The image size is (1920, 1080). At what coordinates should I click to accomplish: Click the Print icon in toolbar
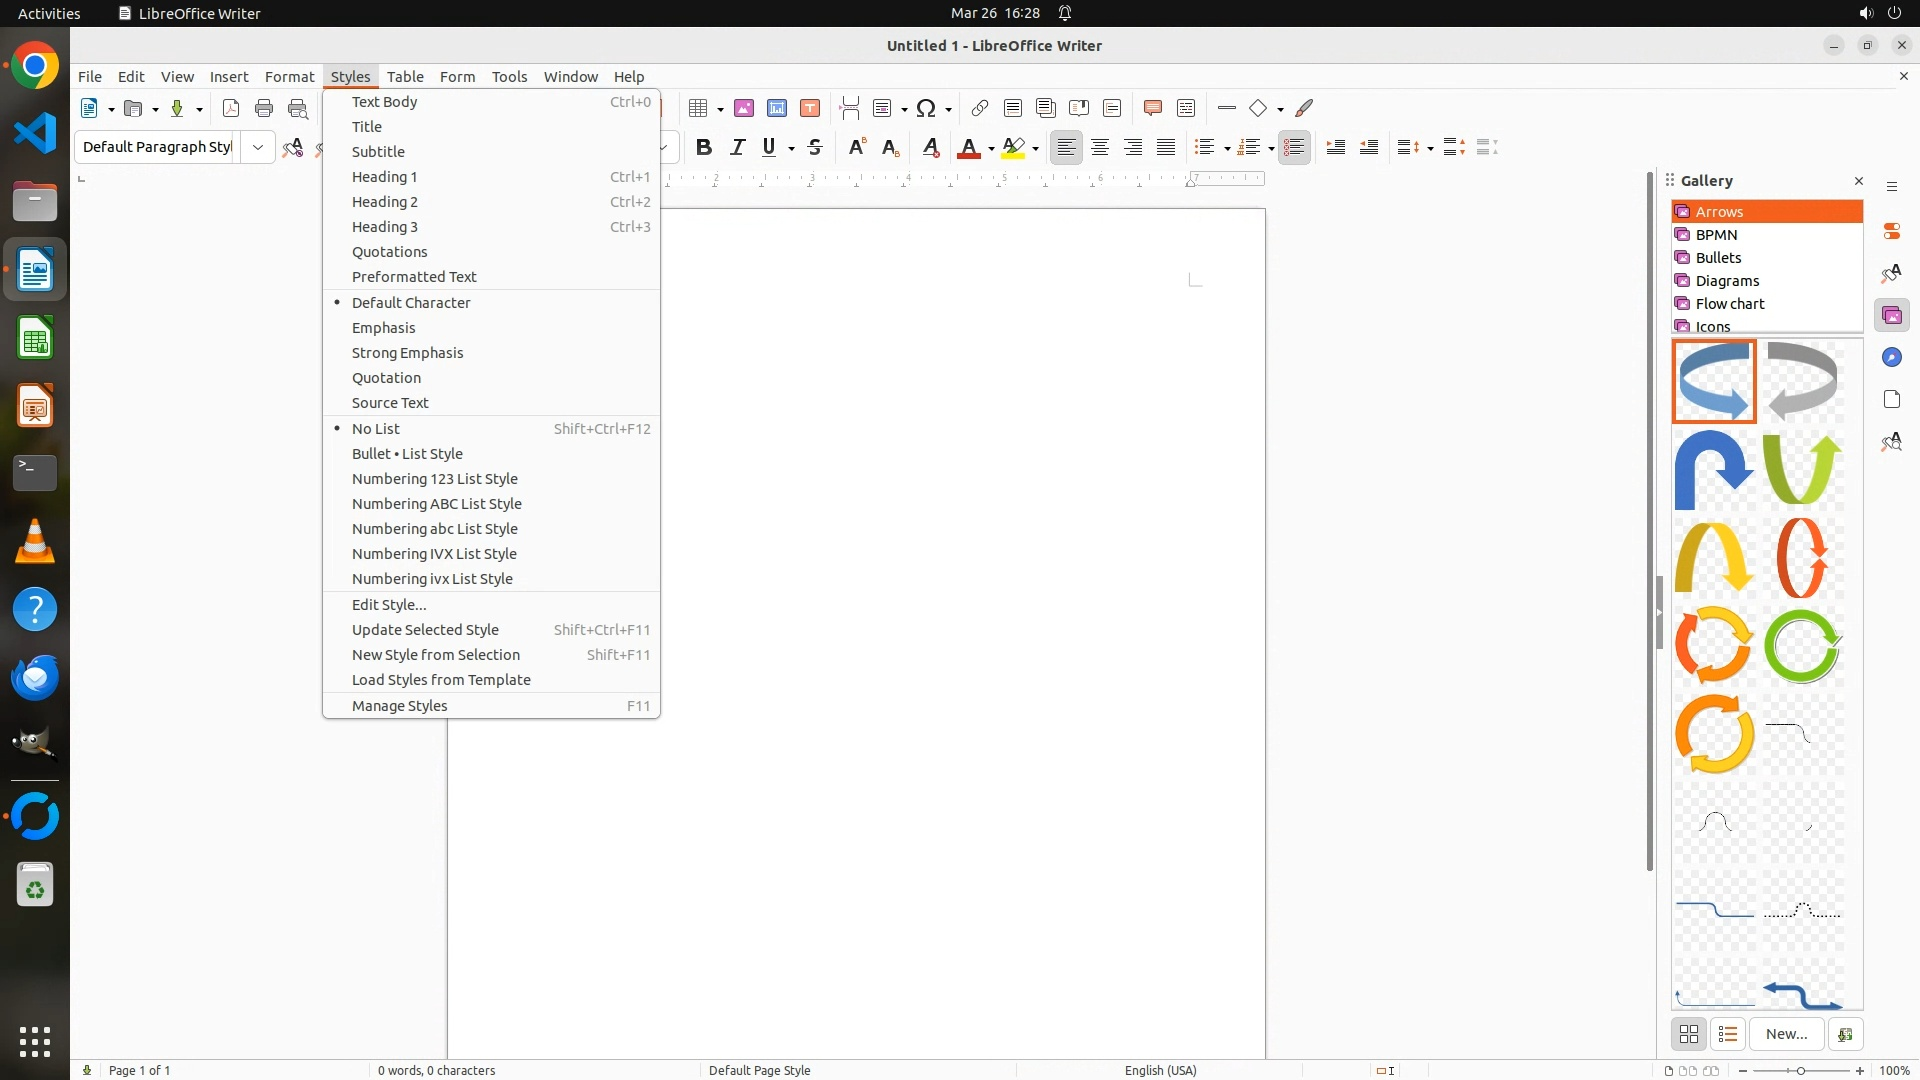264,109
